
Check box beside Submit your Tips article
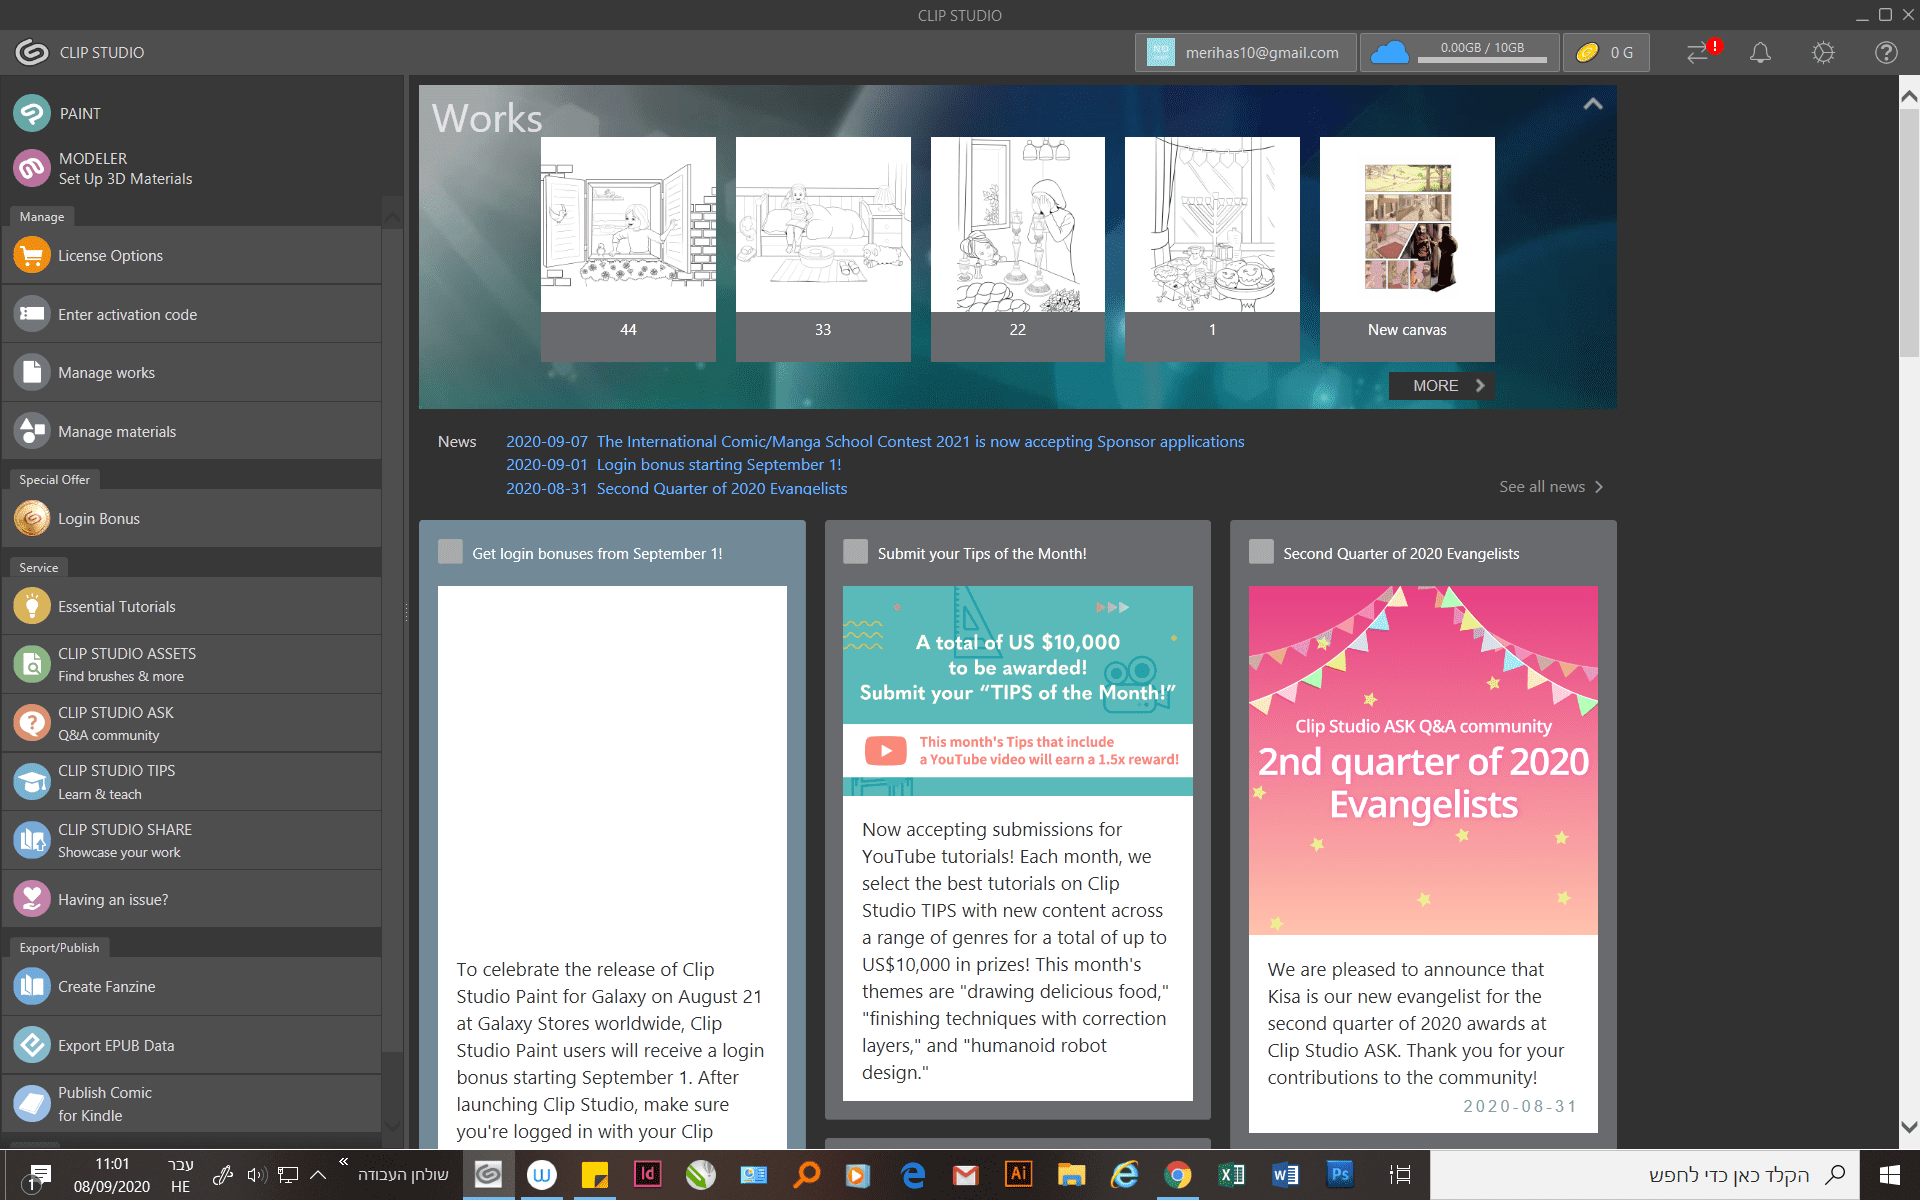(x=856, y=553)
